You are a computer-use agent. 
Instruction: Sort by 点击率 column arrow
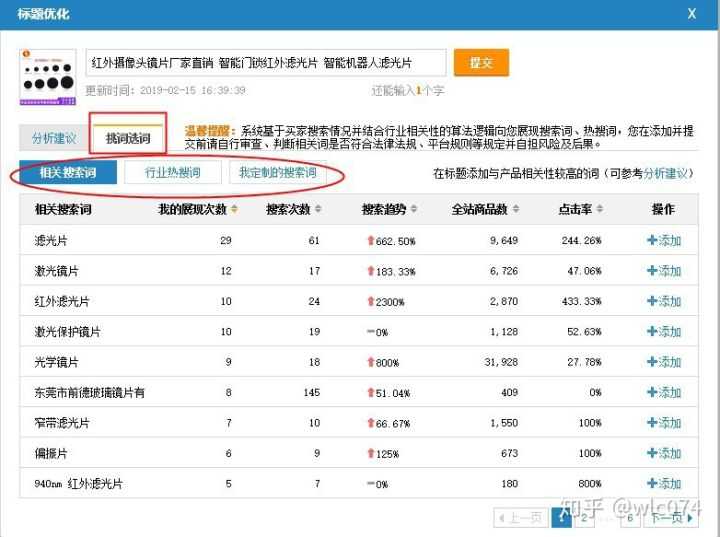[599, 209]
